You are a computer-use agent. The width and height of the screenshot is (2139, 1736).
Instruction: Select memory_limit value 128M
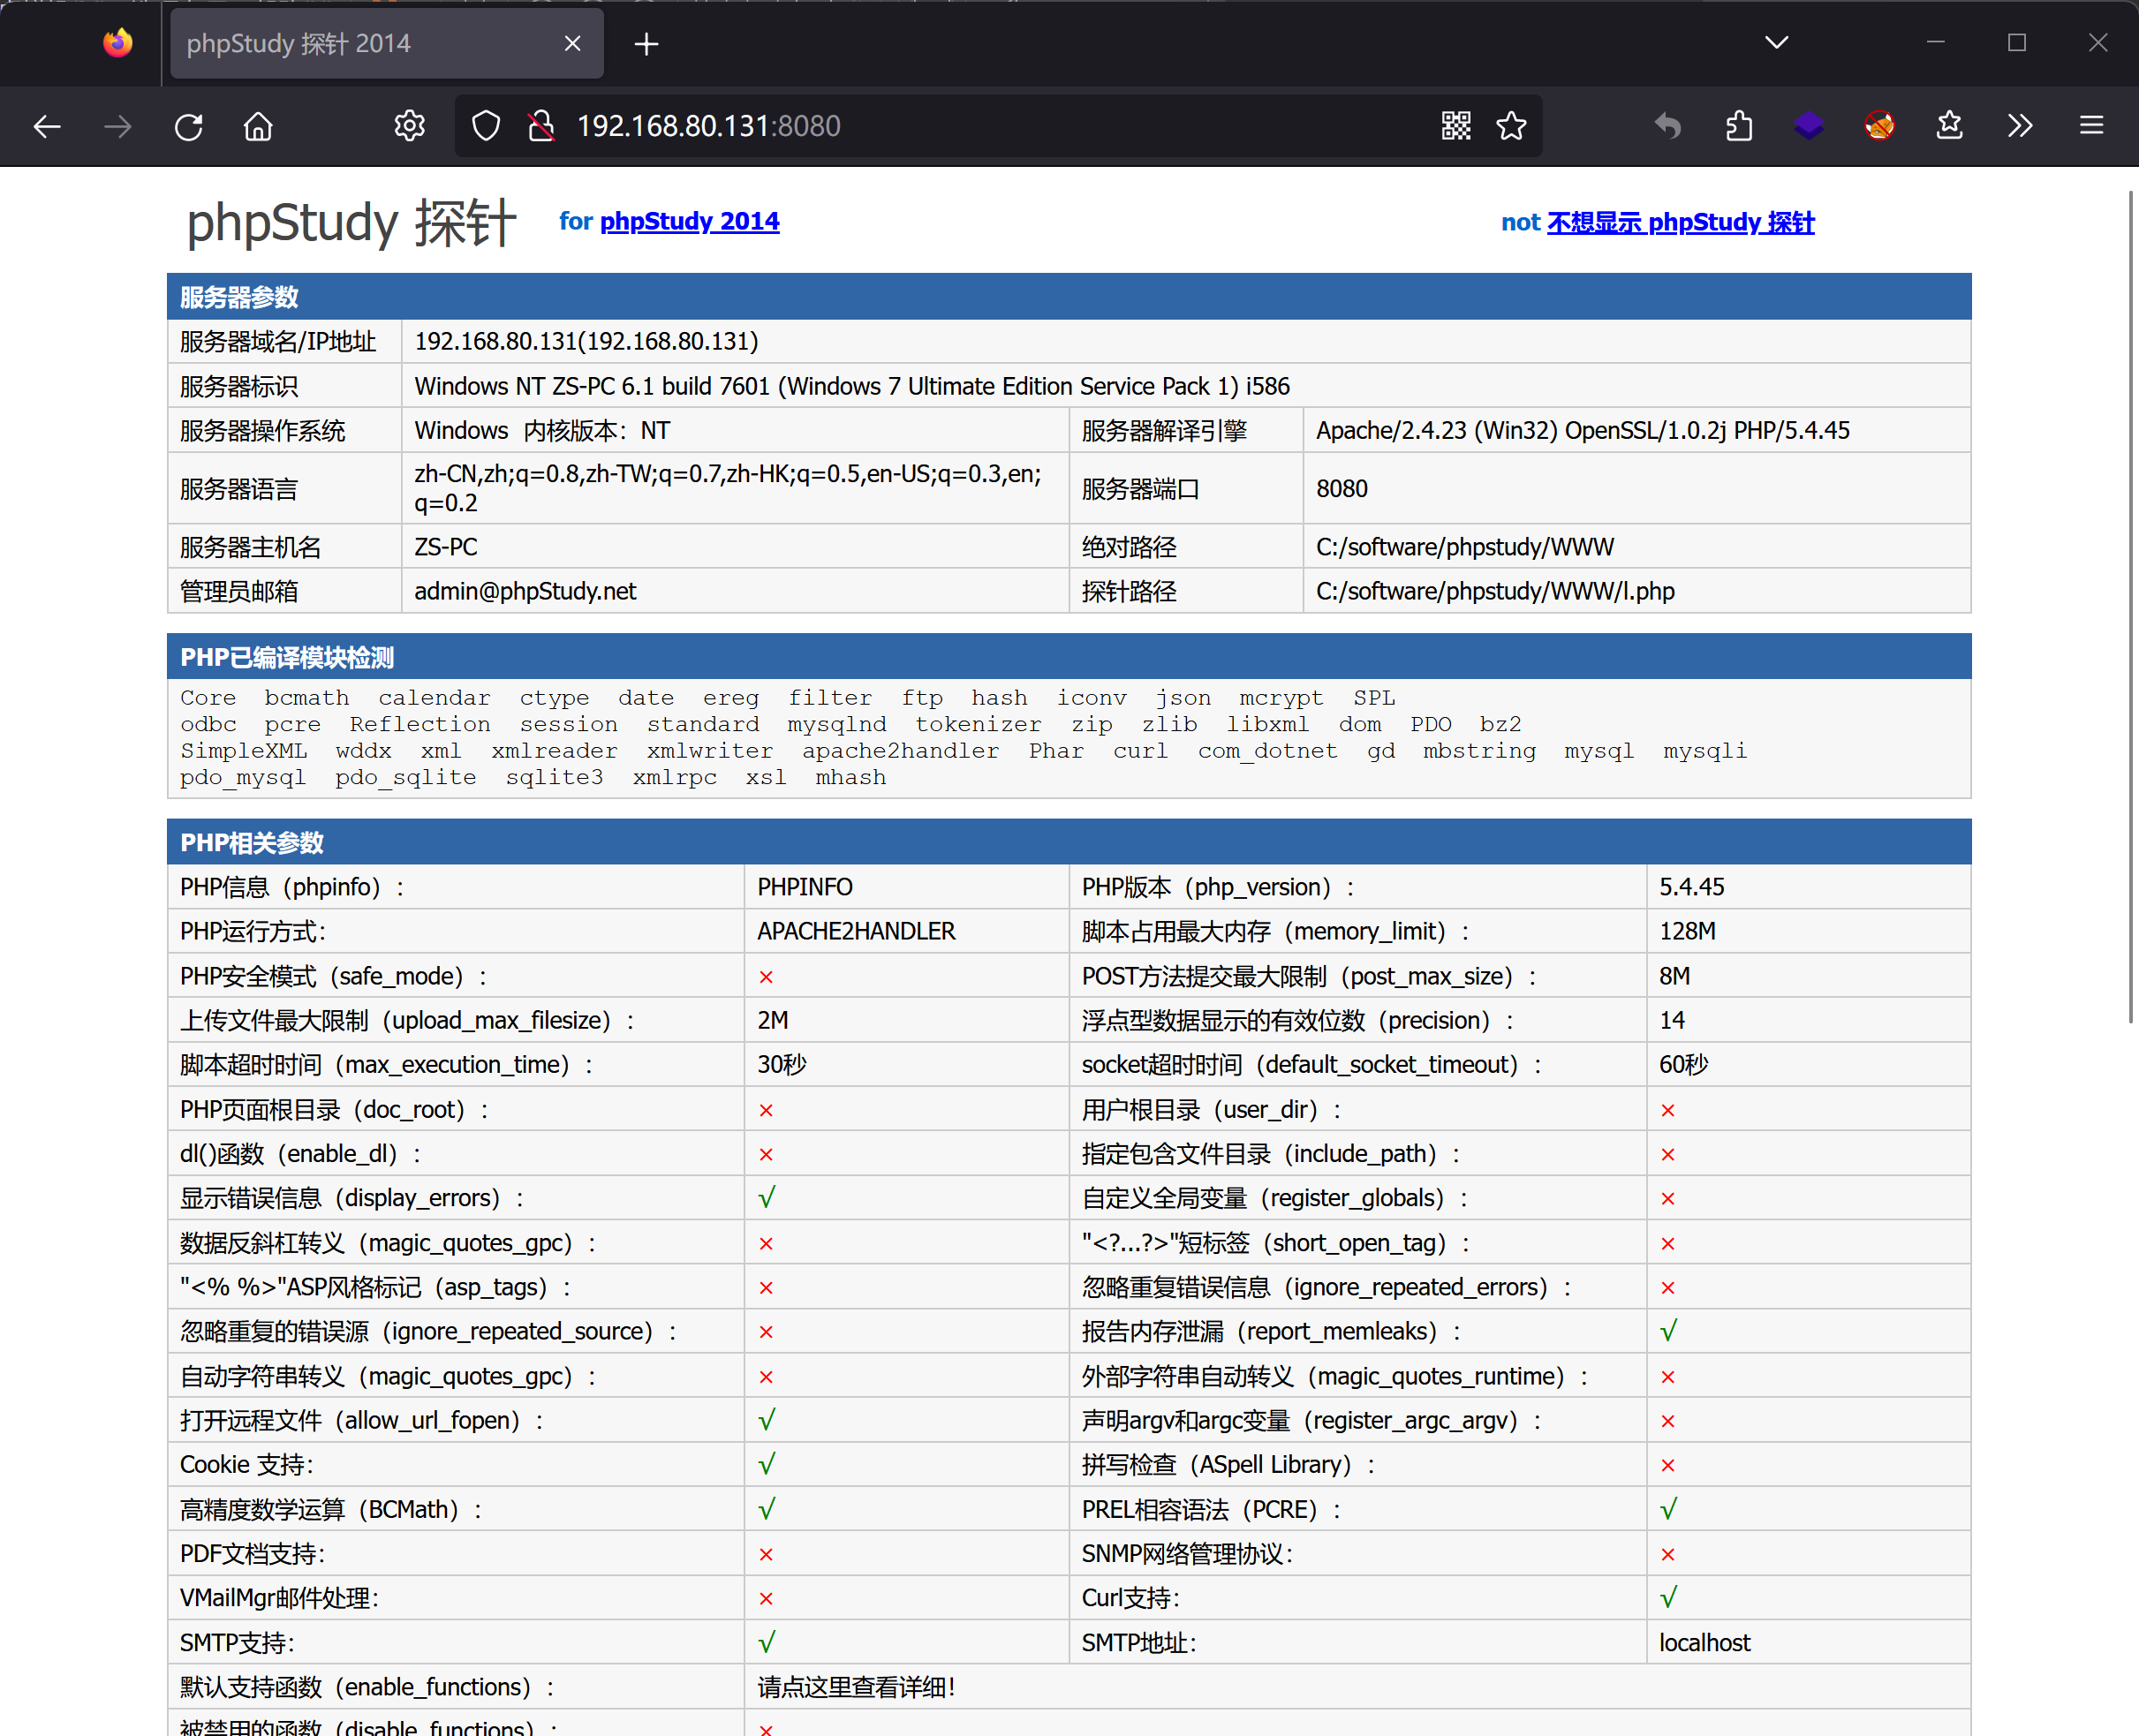[1687, 931]
